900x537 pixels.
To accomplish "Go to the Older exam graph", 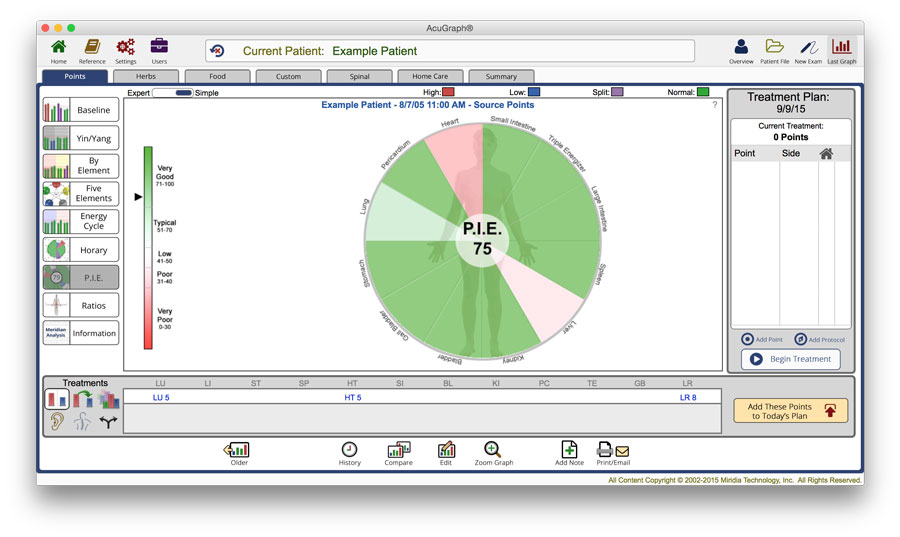I will point(238,453).
